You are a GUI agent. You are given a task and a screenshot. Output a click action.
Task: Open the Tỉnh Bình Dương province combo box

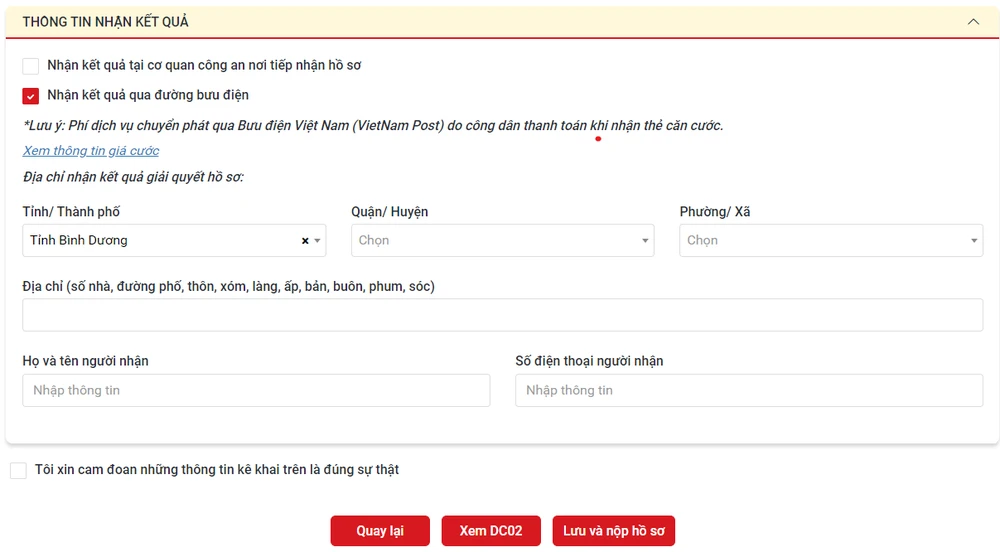click(160, 241)
